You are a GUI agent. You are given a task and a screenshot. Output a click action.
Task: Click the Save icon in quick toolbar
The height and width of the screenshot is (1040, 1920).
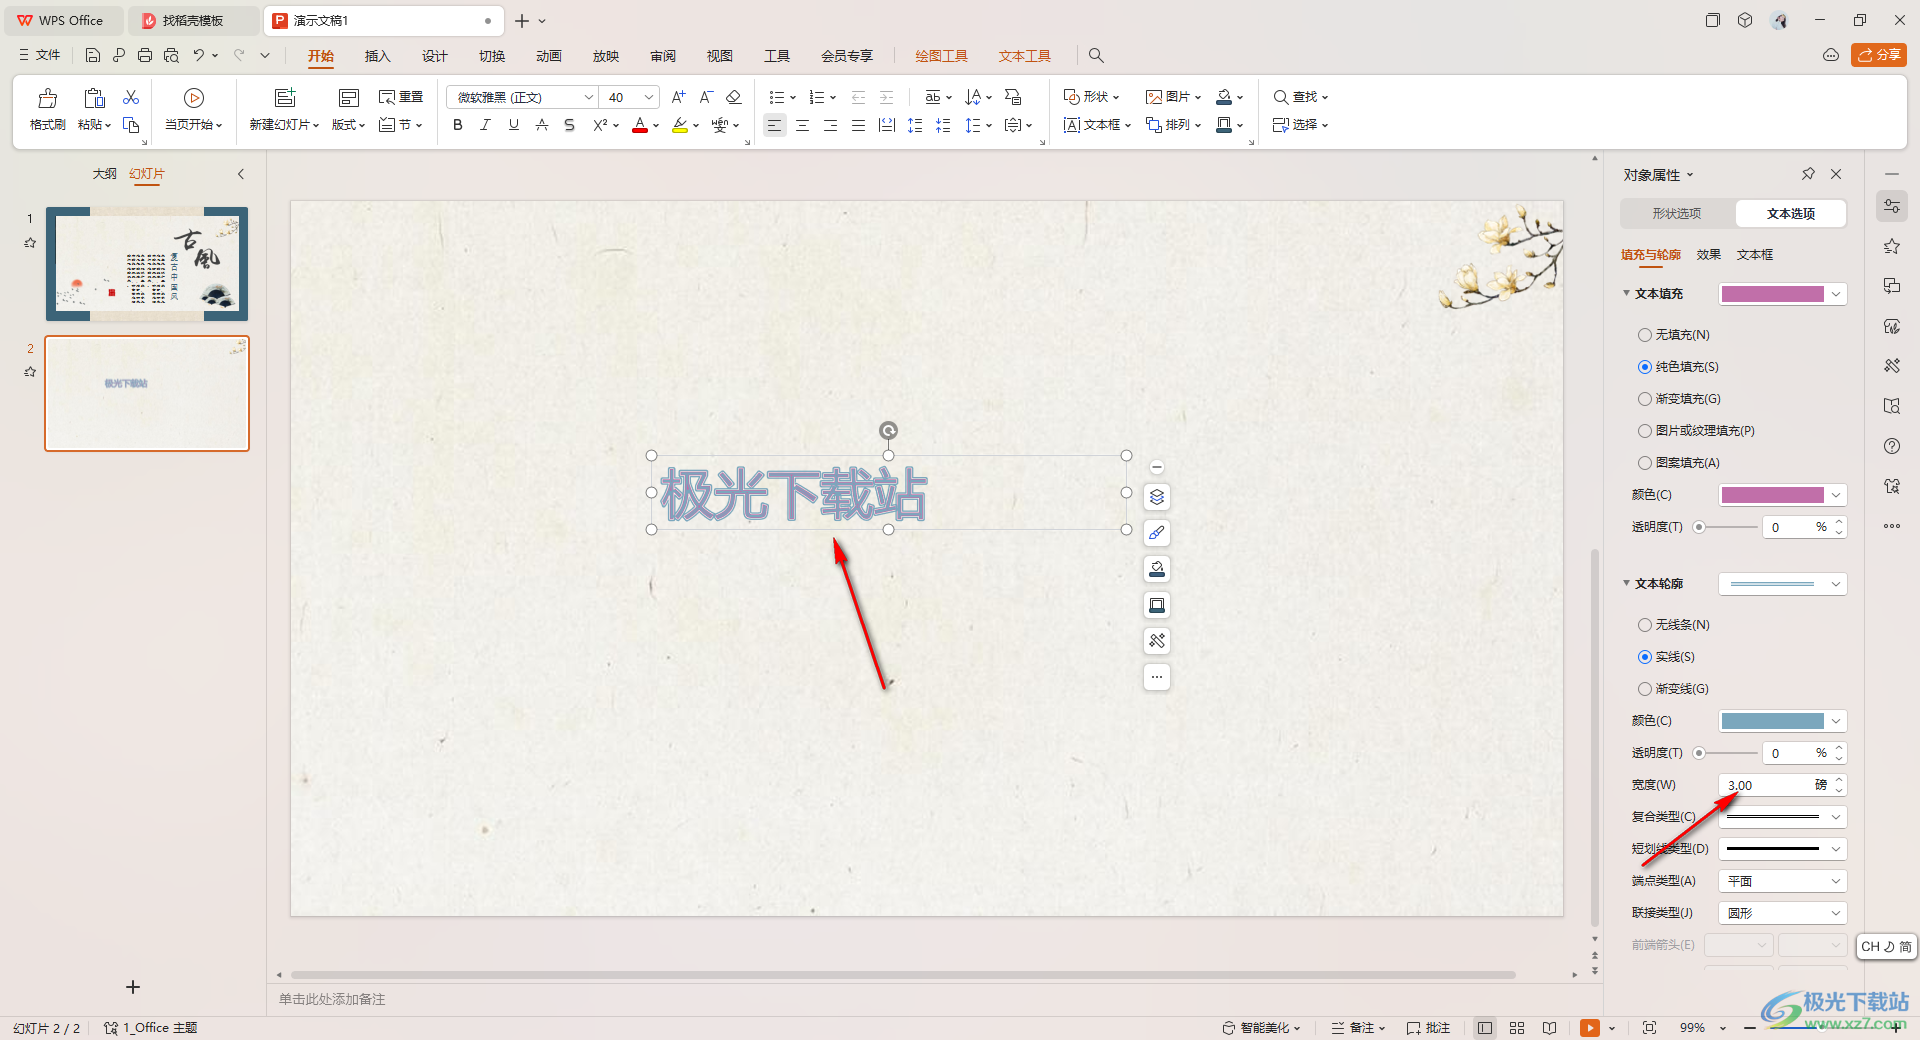coord(92,55)
